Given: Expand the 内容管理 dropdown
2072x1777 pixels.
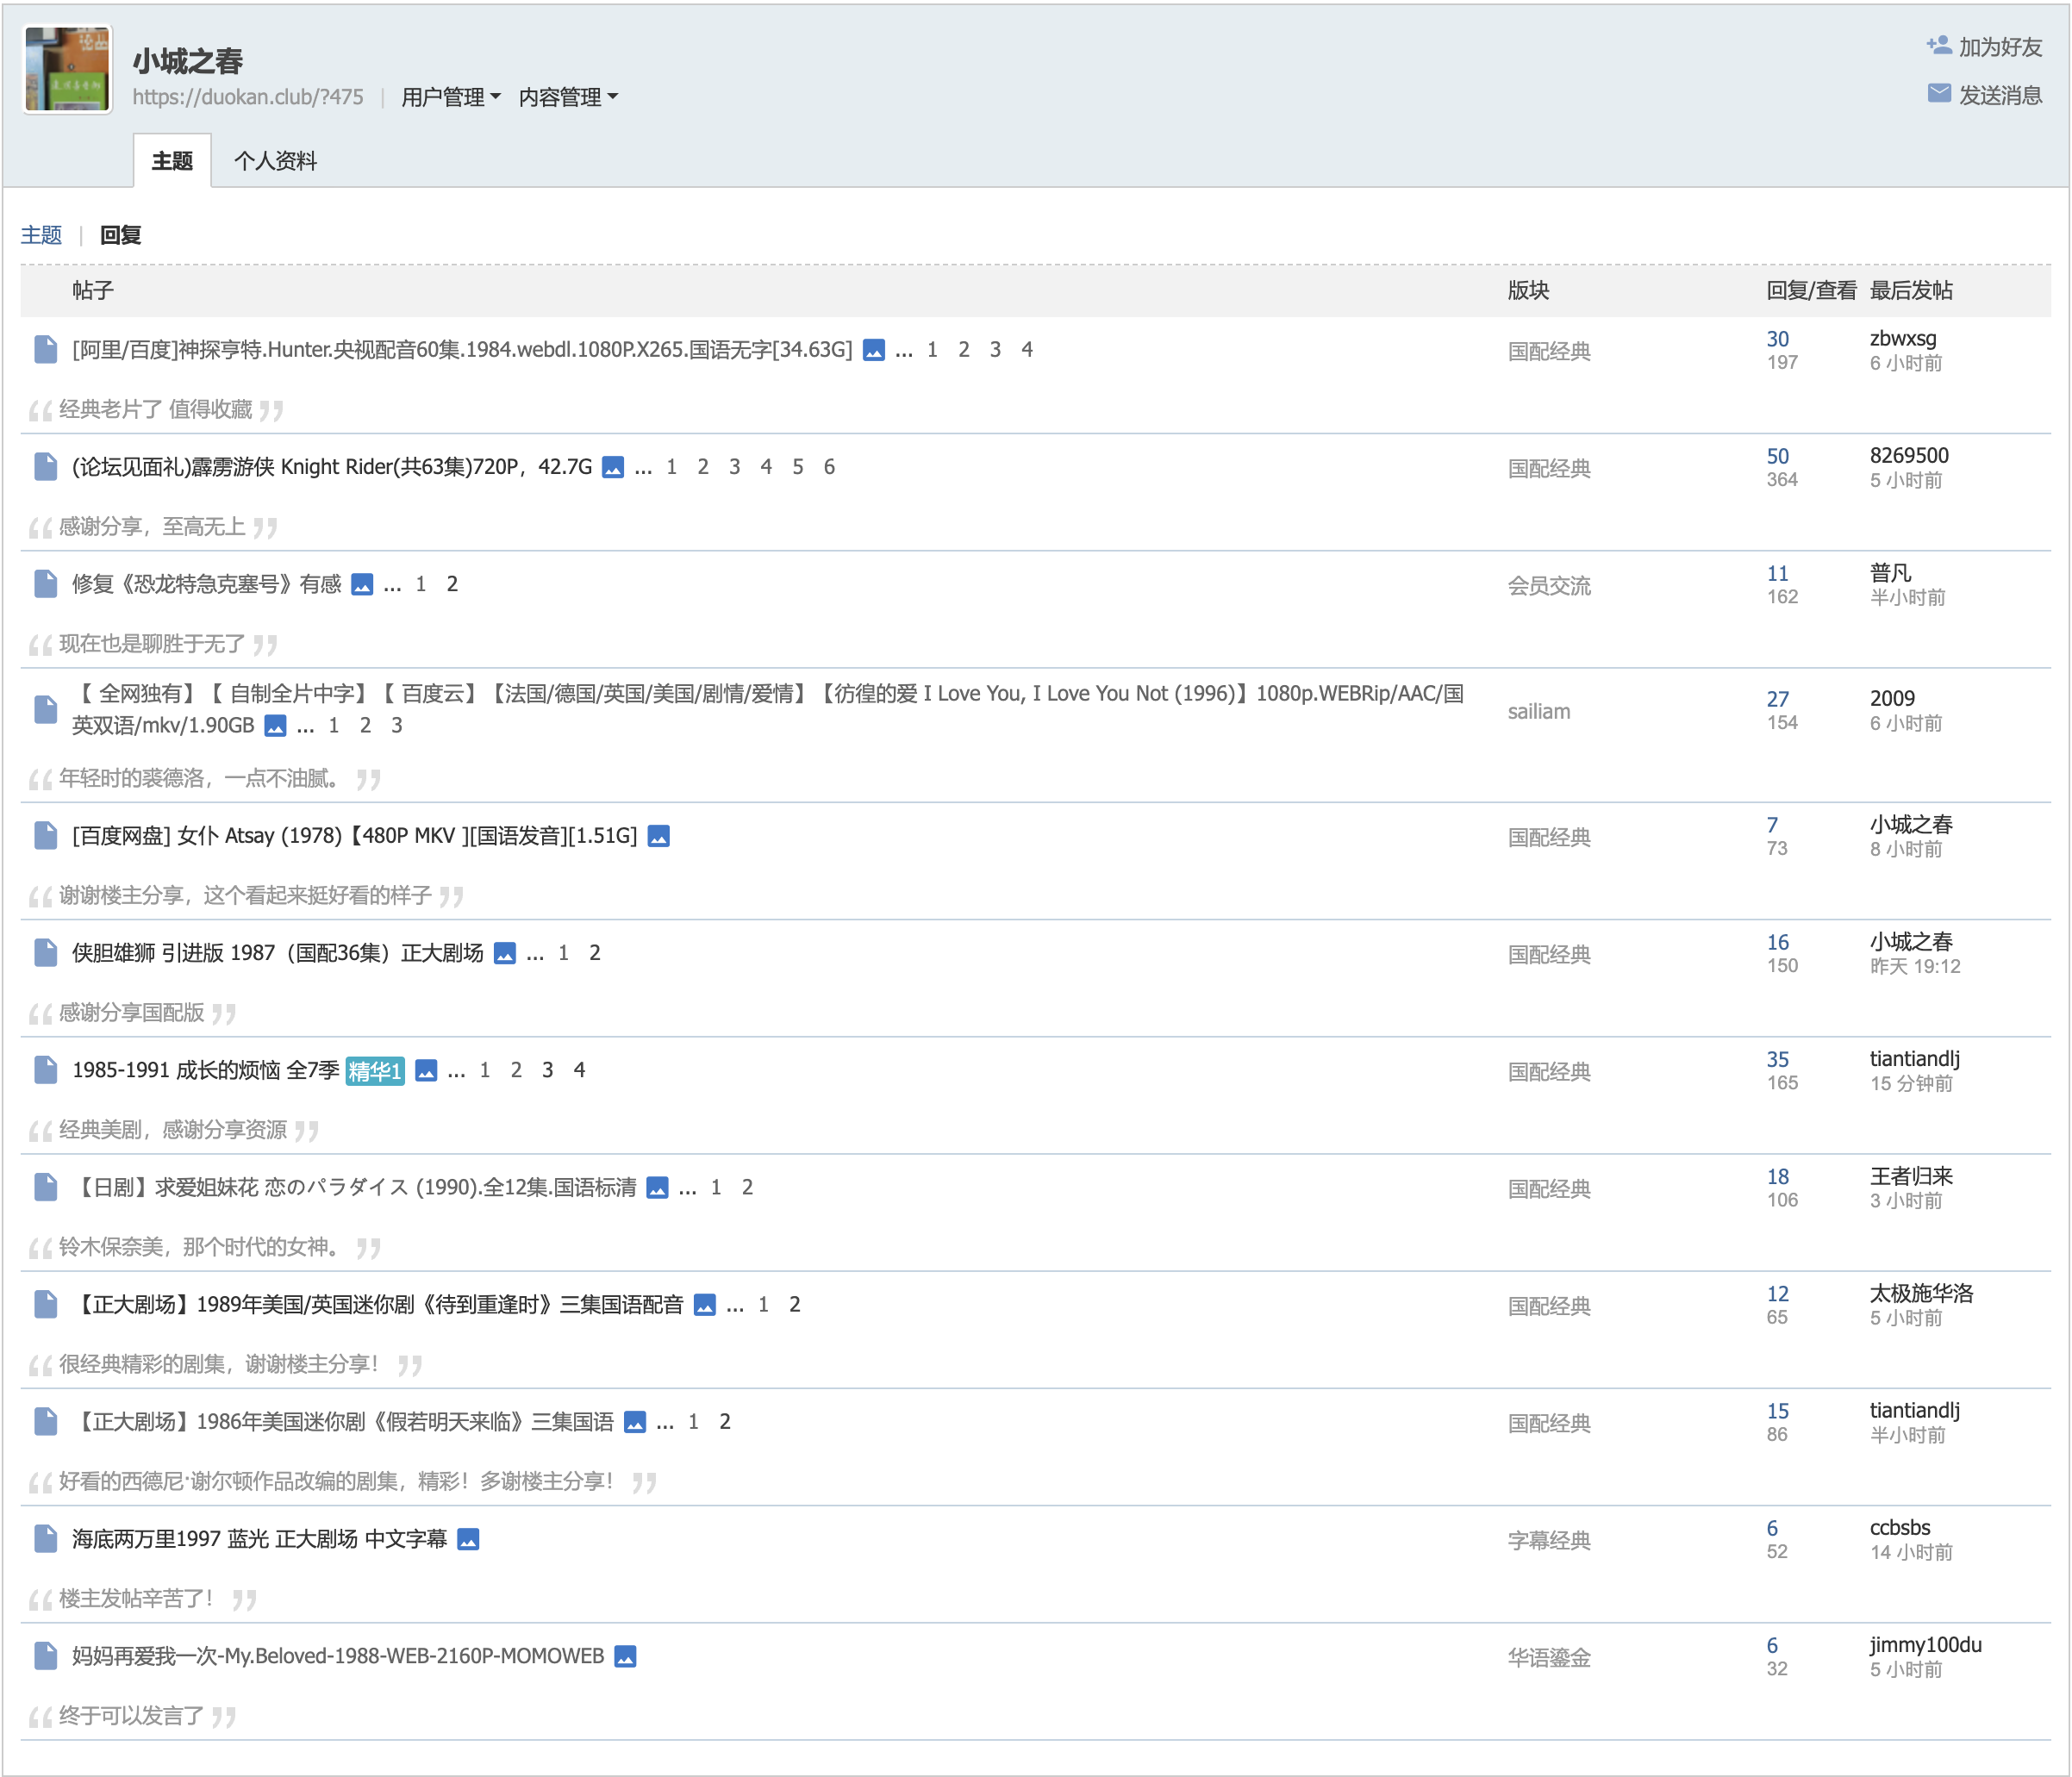Looking at the screenshot, I should [568, 97].
